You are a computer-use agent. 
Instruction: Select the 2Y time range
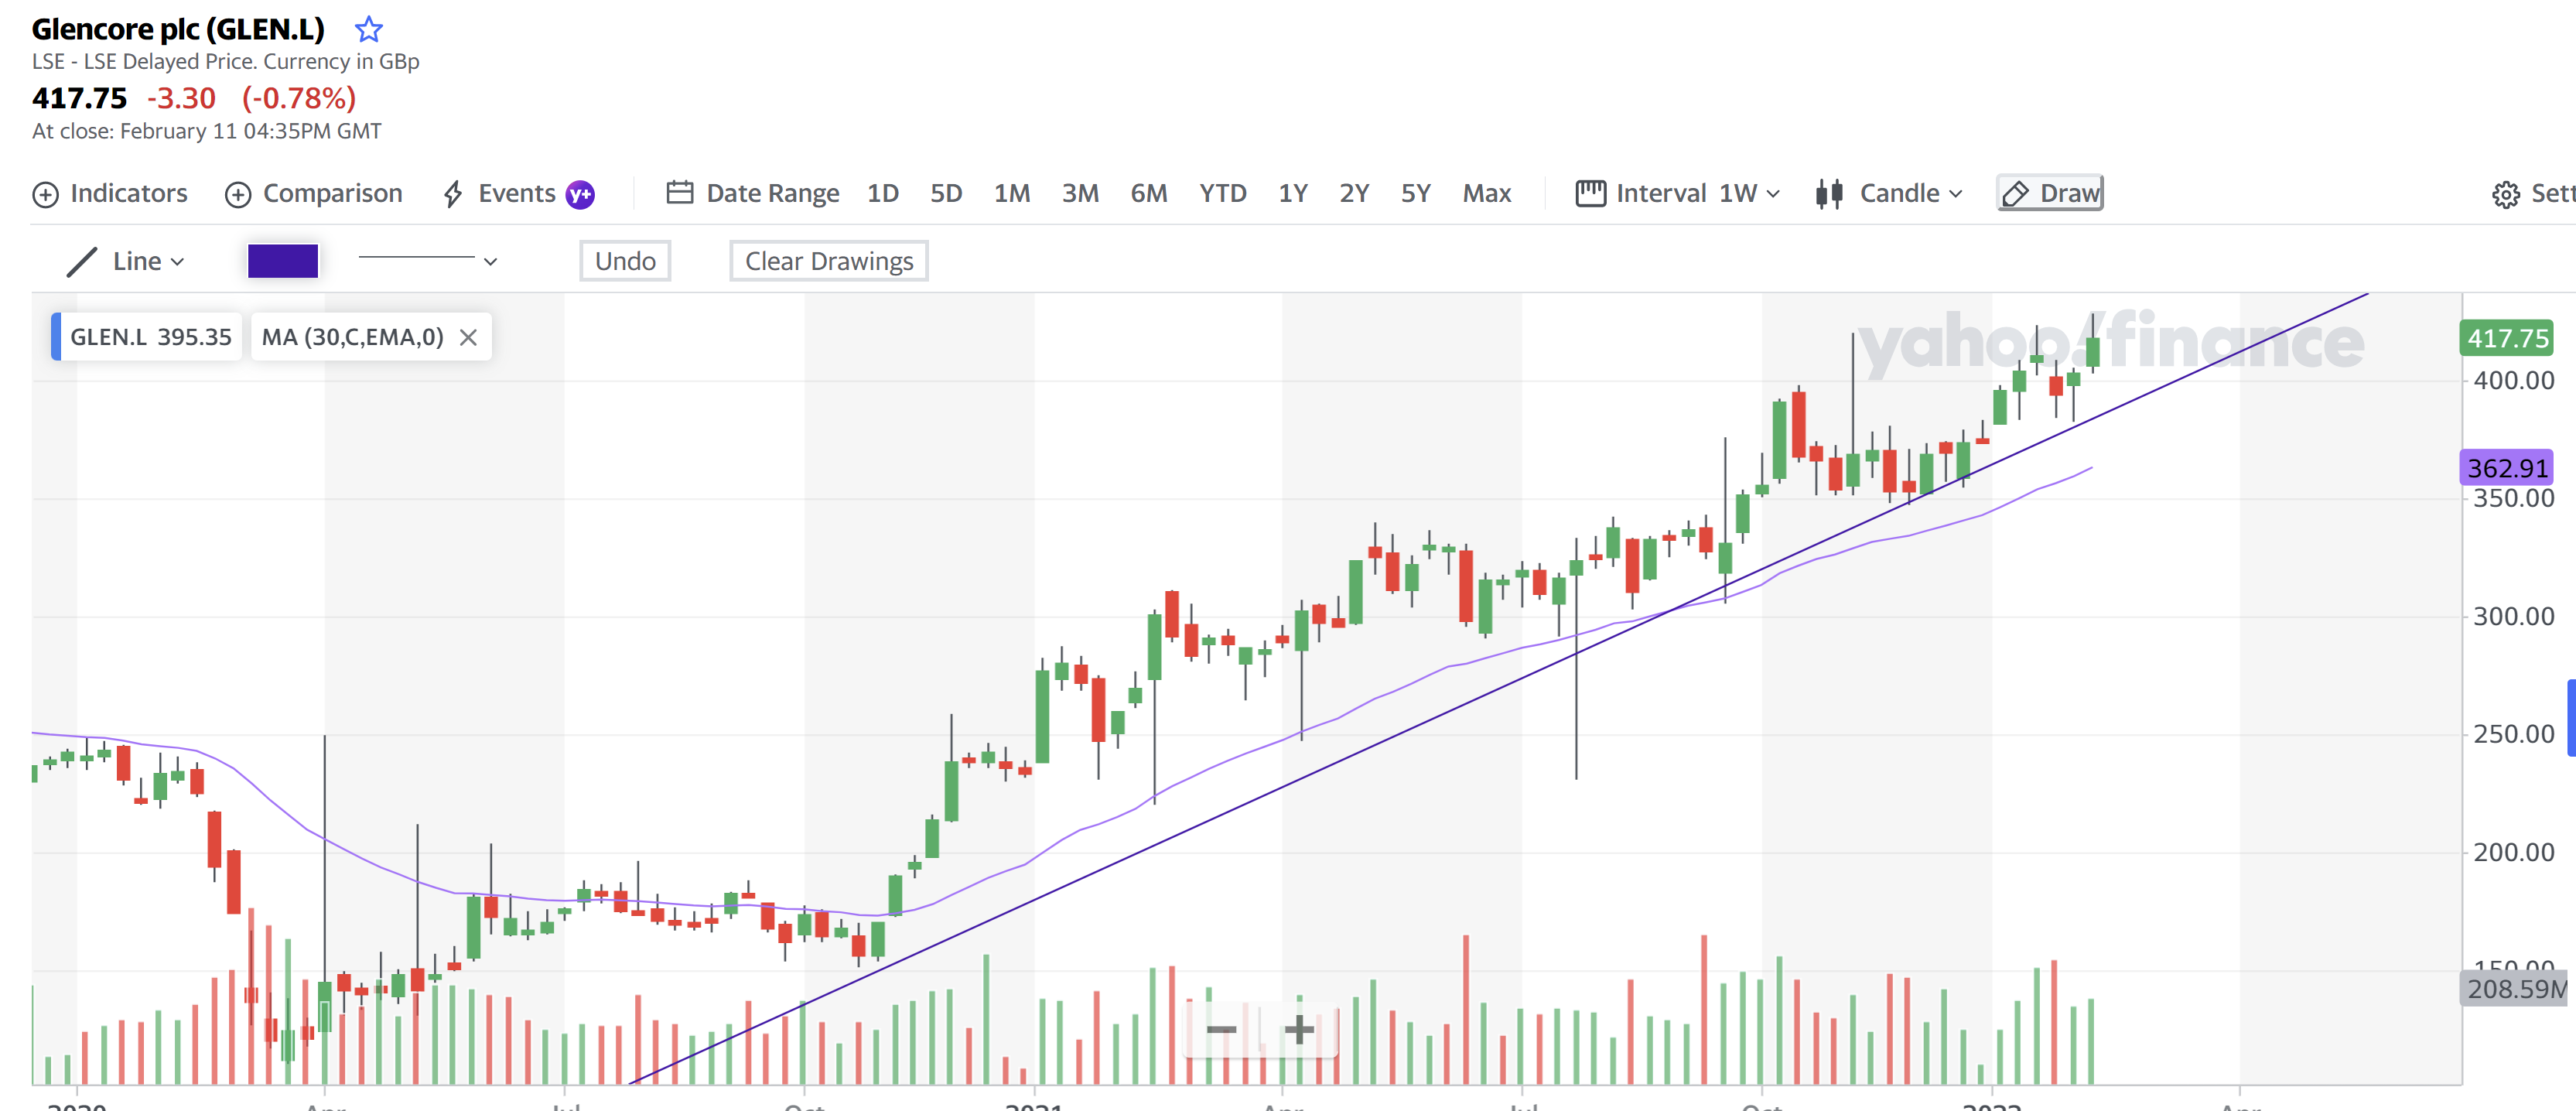coord(1354,193)
